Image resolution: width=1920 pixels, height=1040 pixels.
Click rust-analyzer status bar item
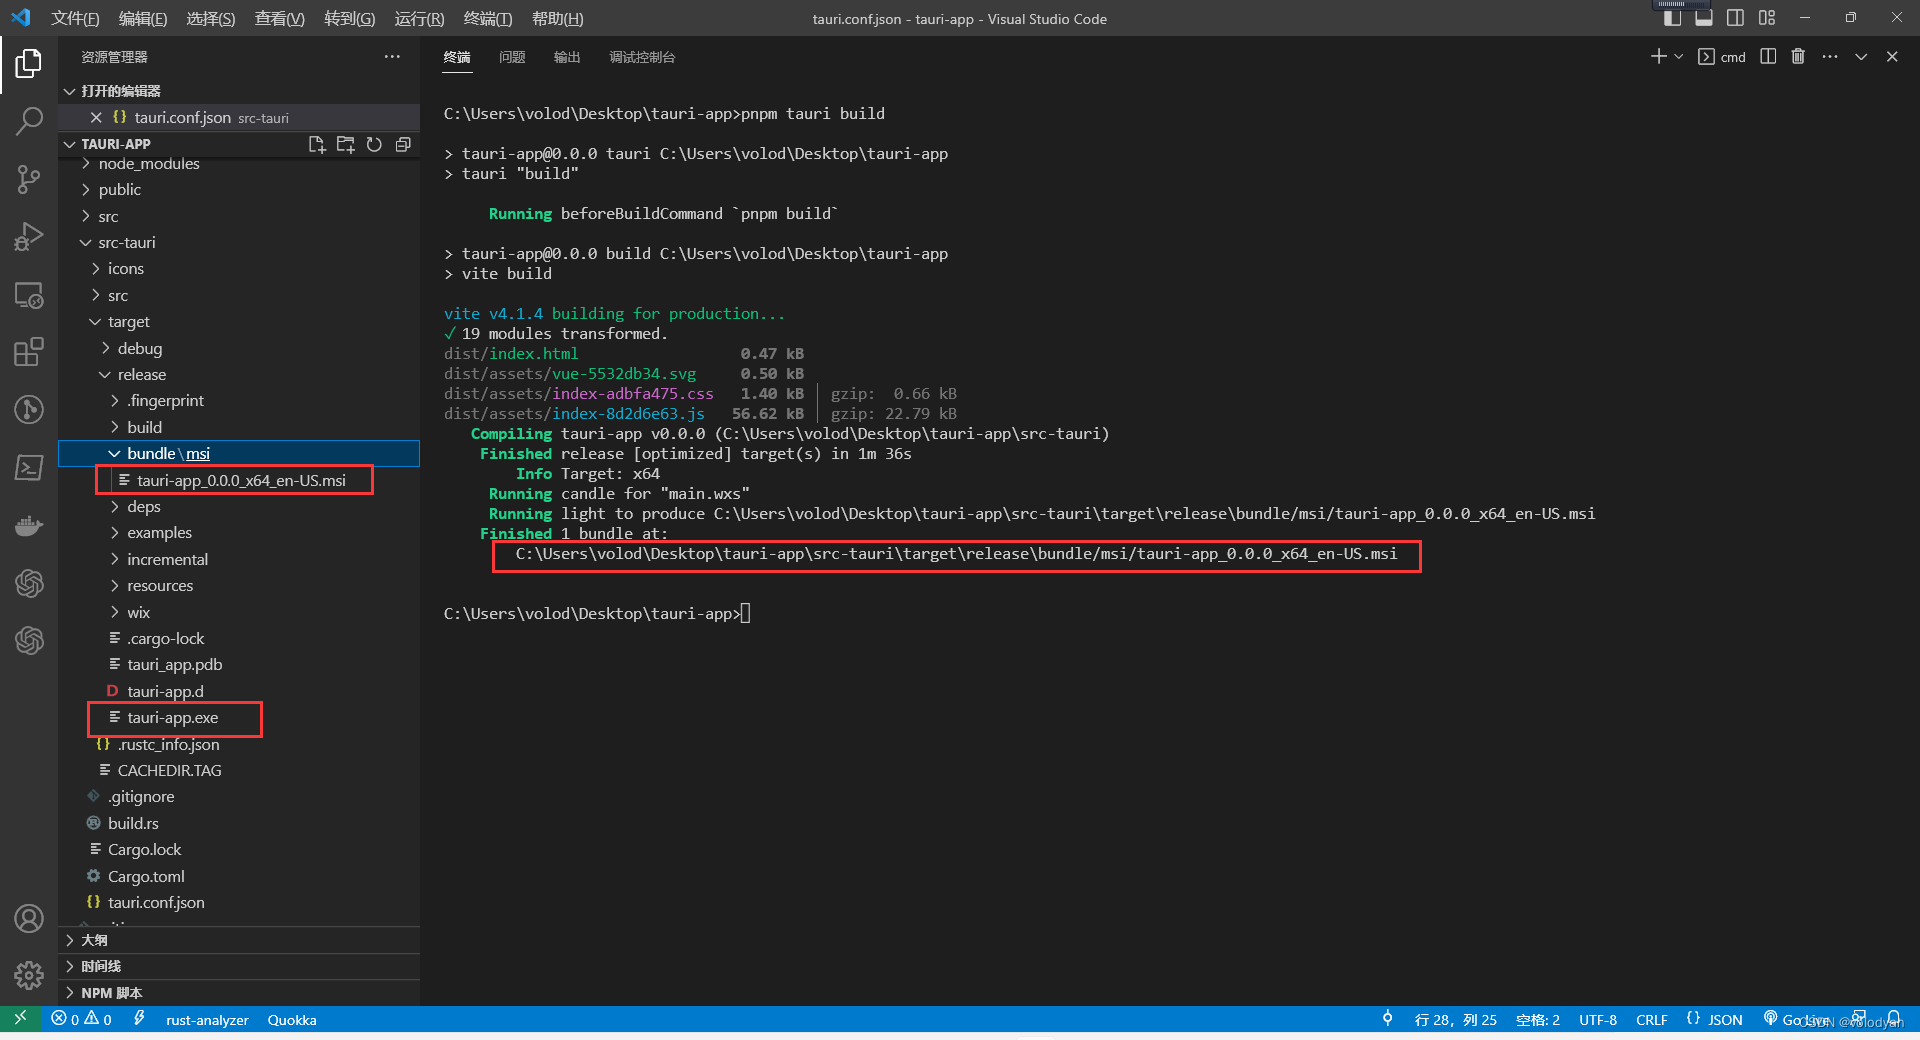[x=207, y=1019]
